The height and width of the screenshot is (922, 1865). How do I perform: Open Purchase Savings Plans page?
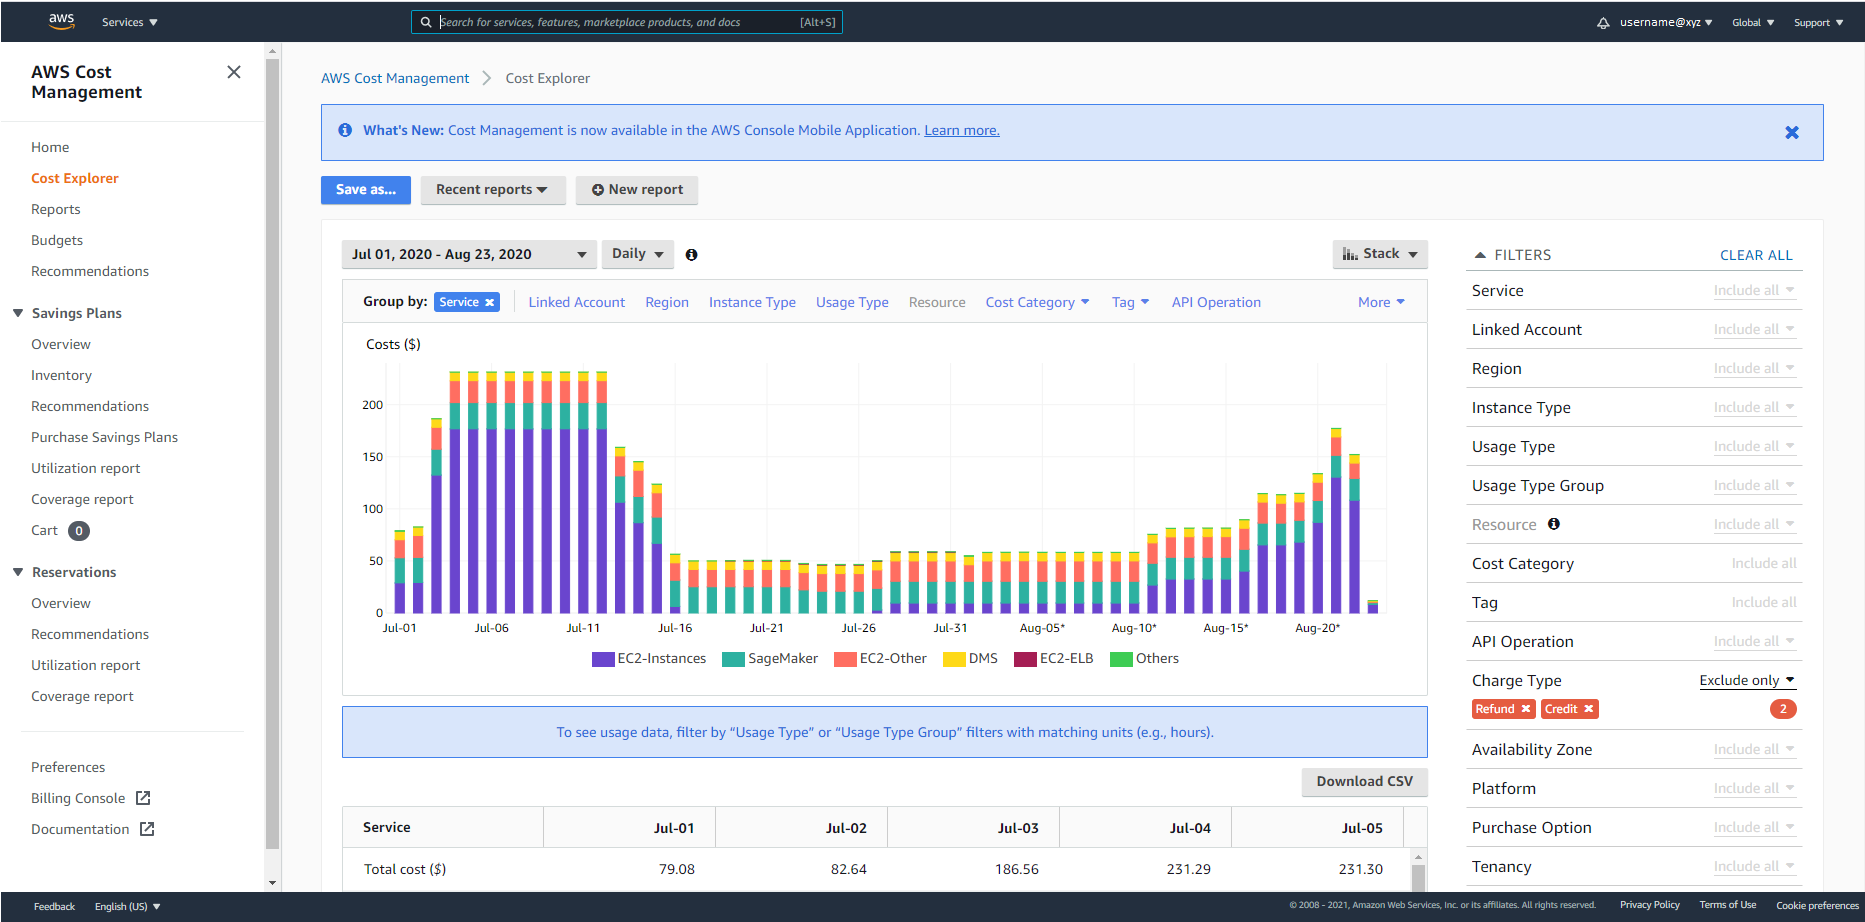(x=104, y=437)
